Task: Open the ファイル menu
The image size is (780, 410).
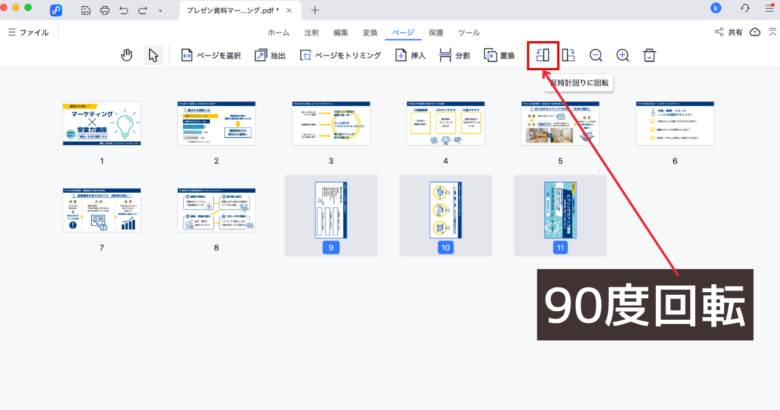Action: pos(27,32)
